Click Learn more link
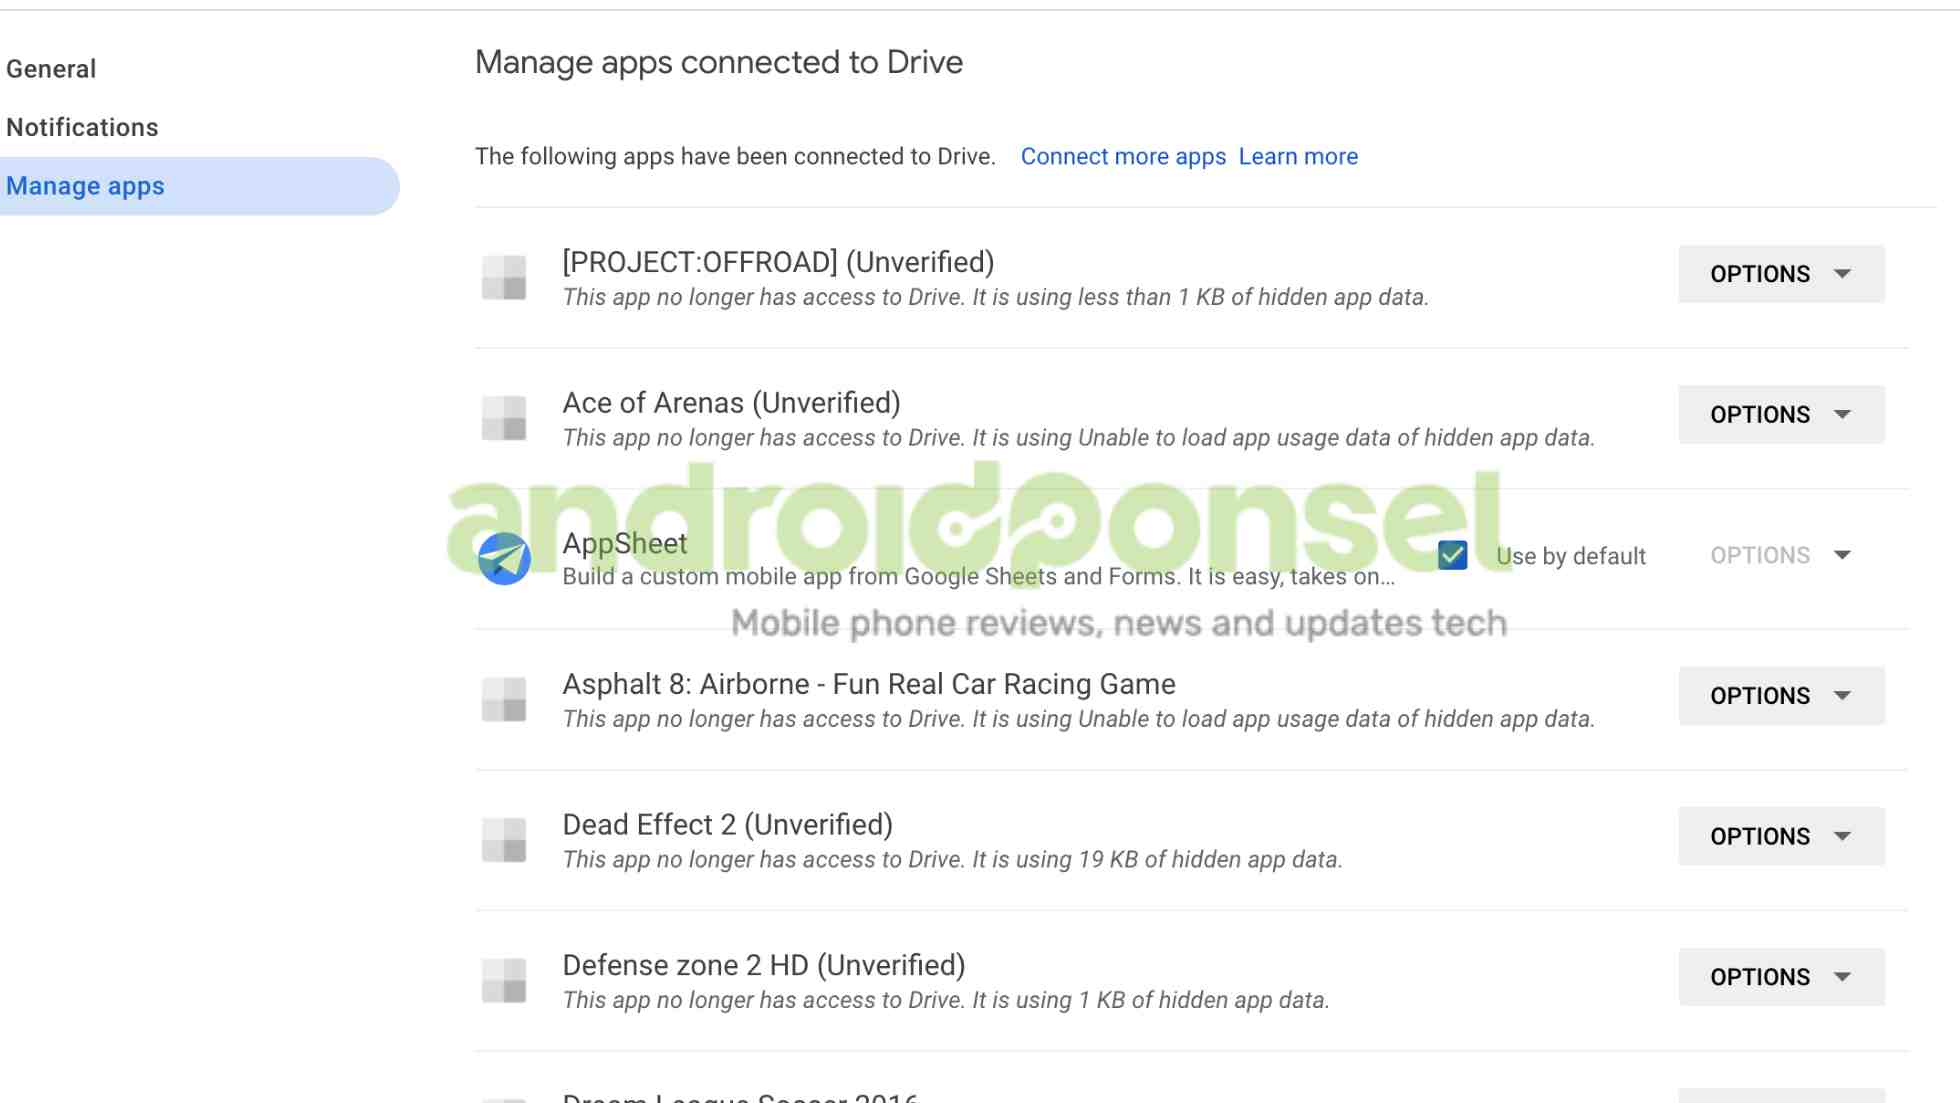 pos(1298,156)
